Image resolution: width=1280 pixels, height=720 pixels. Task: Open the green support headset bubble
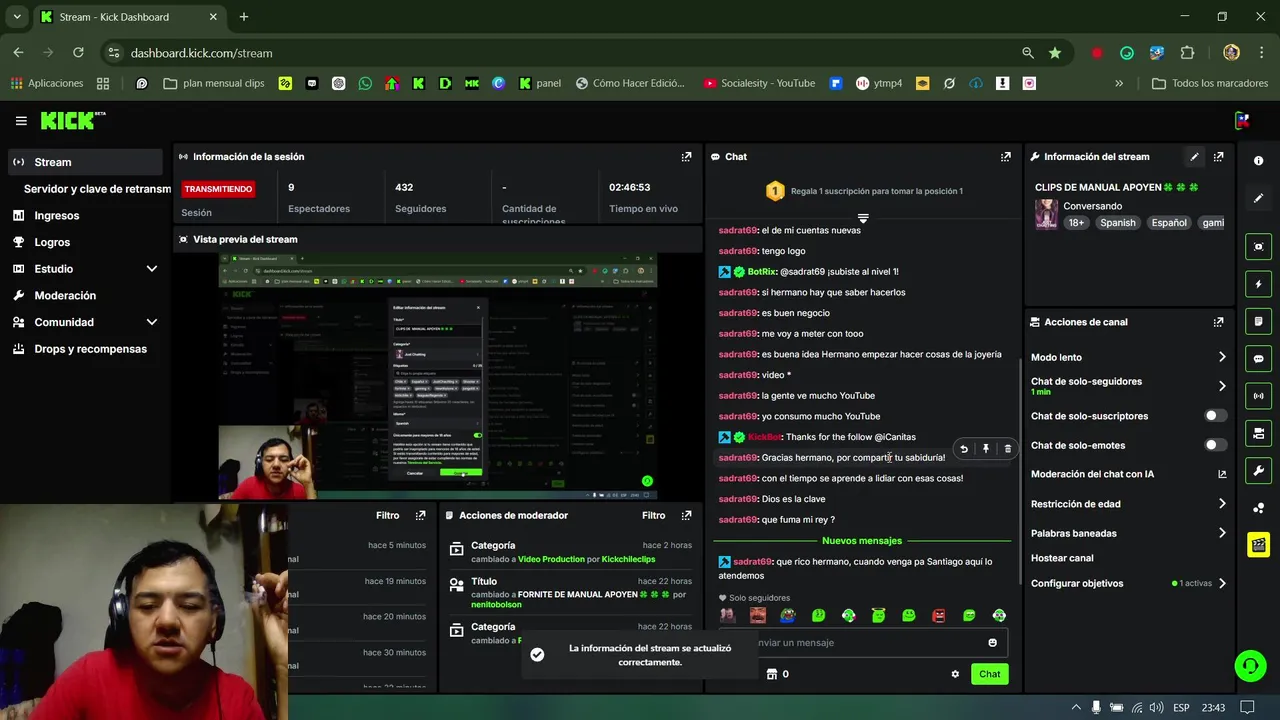tap(1249, 666)
